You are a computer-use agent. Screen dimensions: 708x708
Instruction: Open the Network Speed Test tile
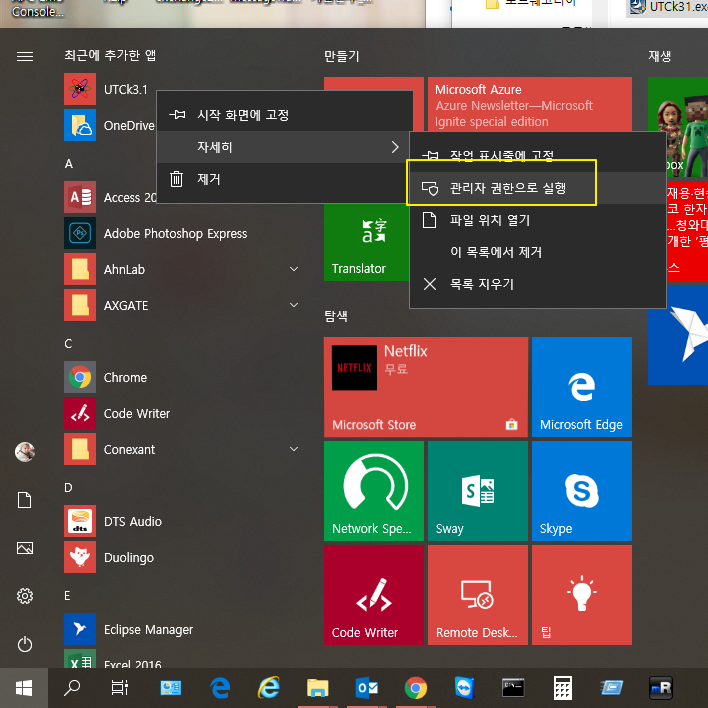tap(374, 491)
